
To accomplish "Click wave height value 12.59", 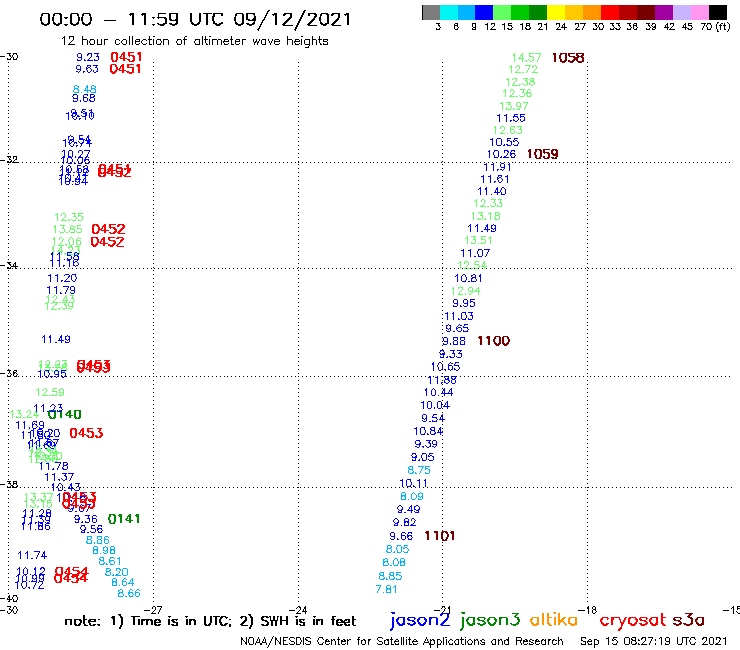I will [x=50, y=392].
